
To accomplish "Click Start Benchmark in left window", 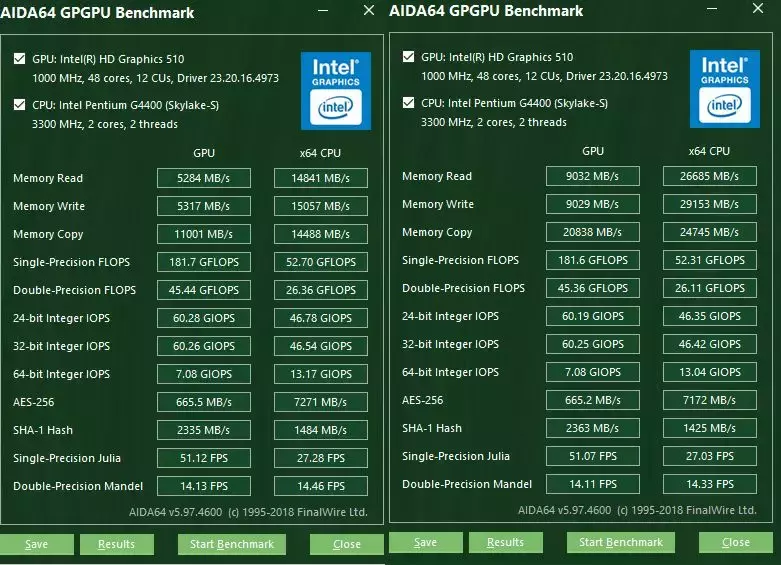I will pos(232,544).
